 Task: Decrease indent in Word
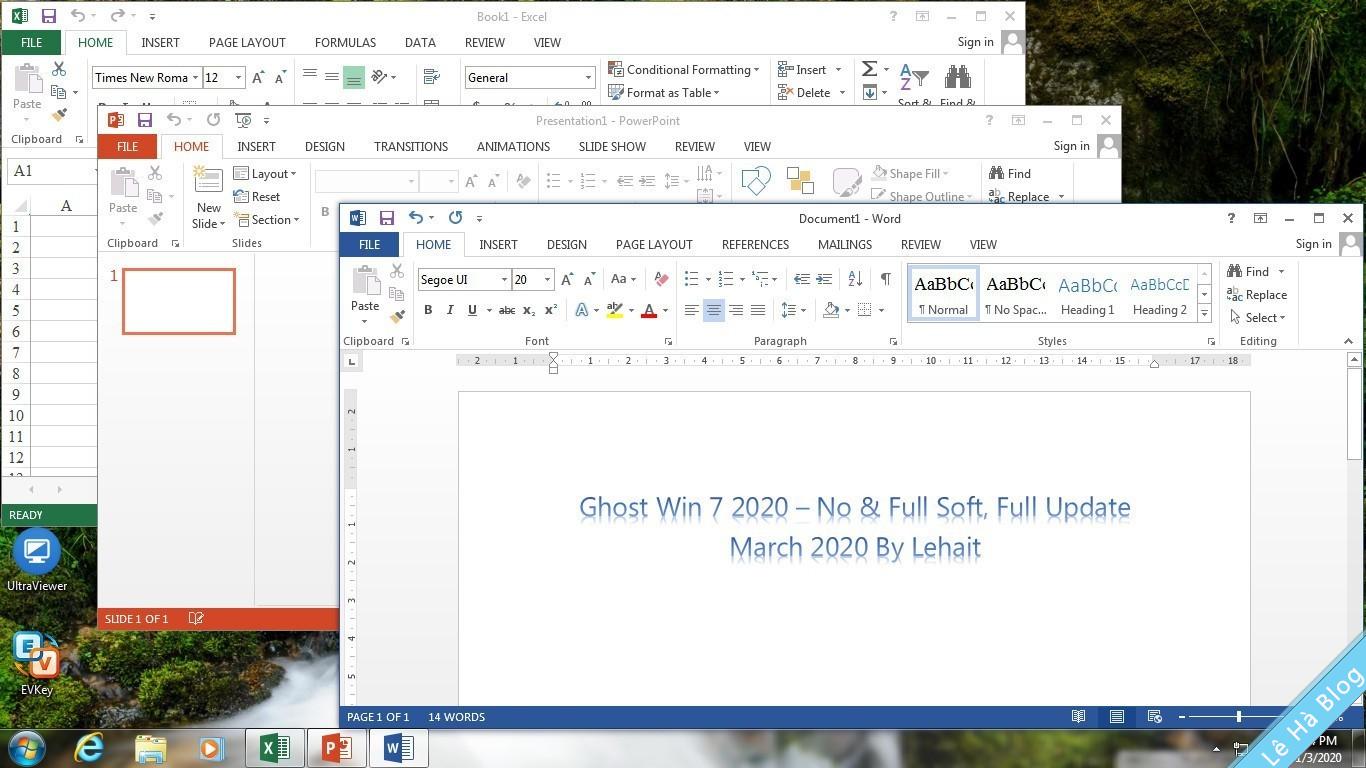801,279
